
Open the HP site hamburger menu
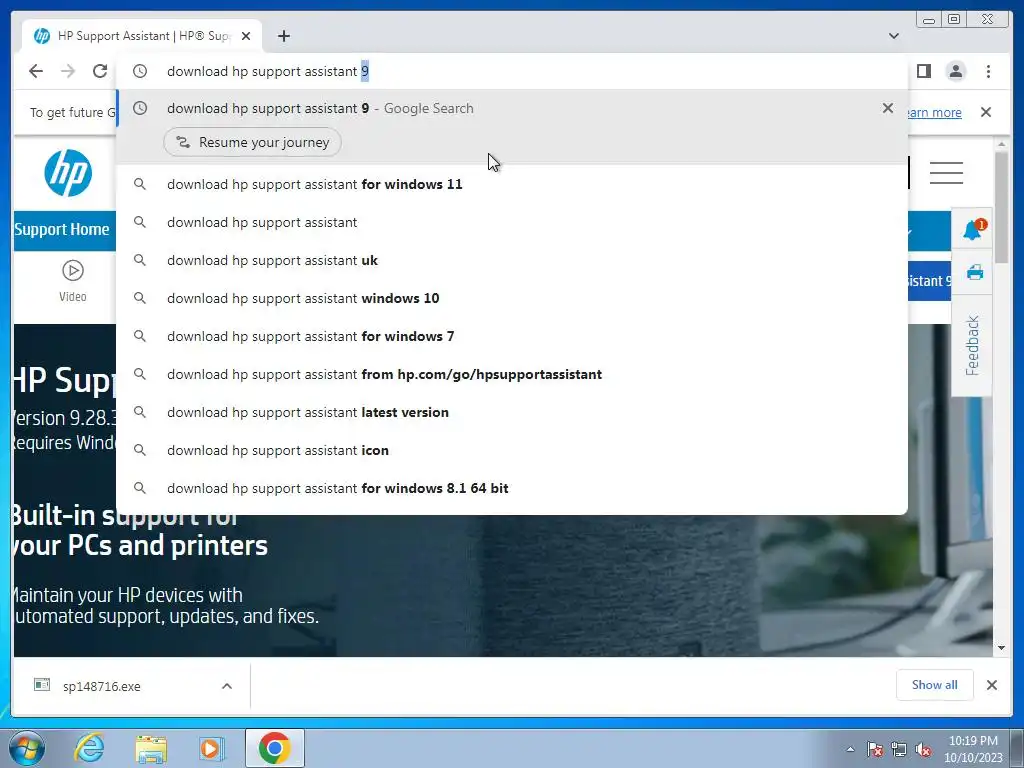(946, 173)
